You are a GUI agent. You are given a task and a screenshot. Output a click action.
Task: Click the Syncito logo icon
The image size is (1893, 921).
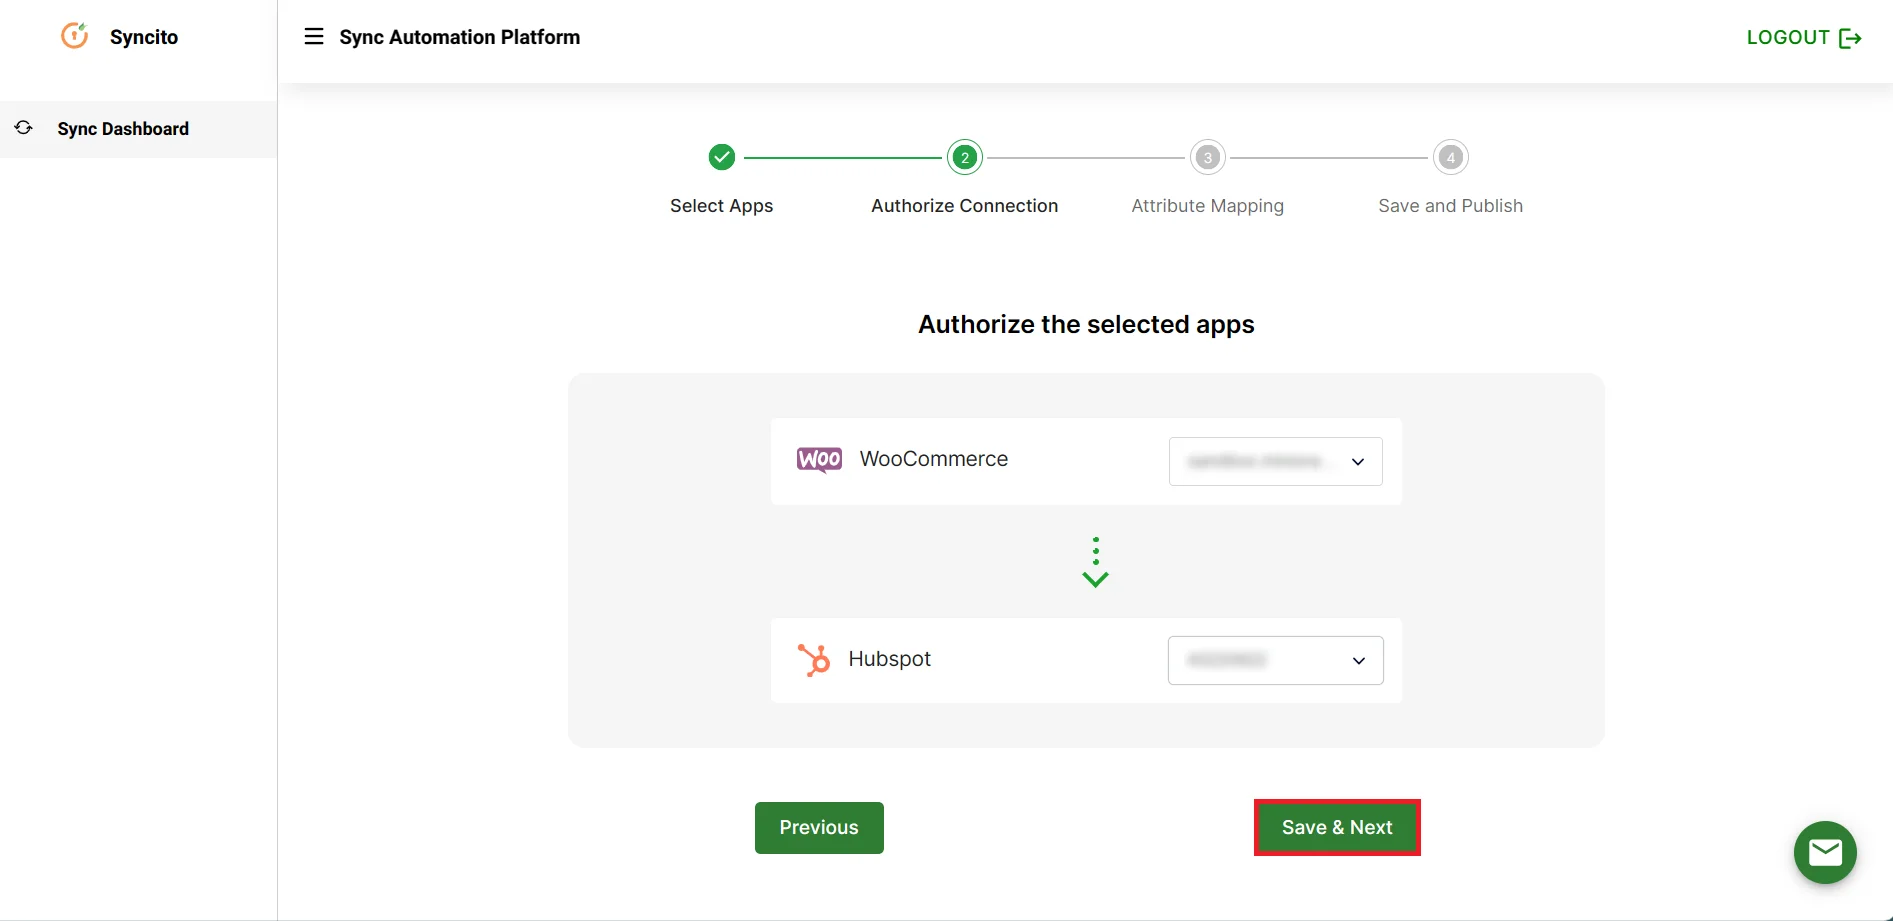74,36
